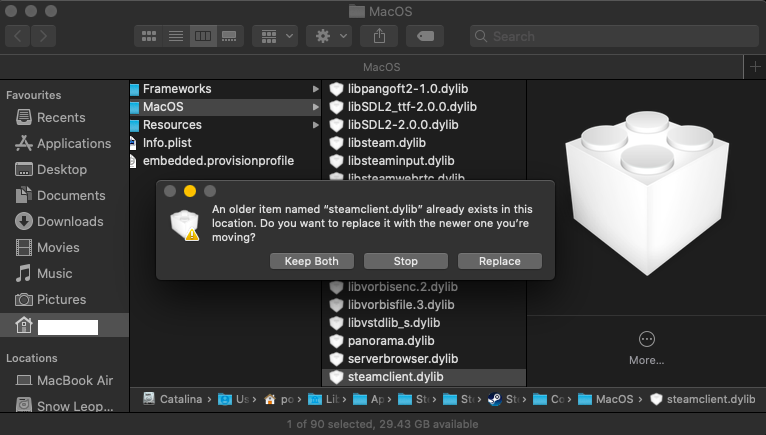Screen dimensions: 766x435
Task: Open the gear Action menu
Action: click(329, 36)
